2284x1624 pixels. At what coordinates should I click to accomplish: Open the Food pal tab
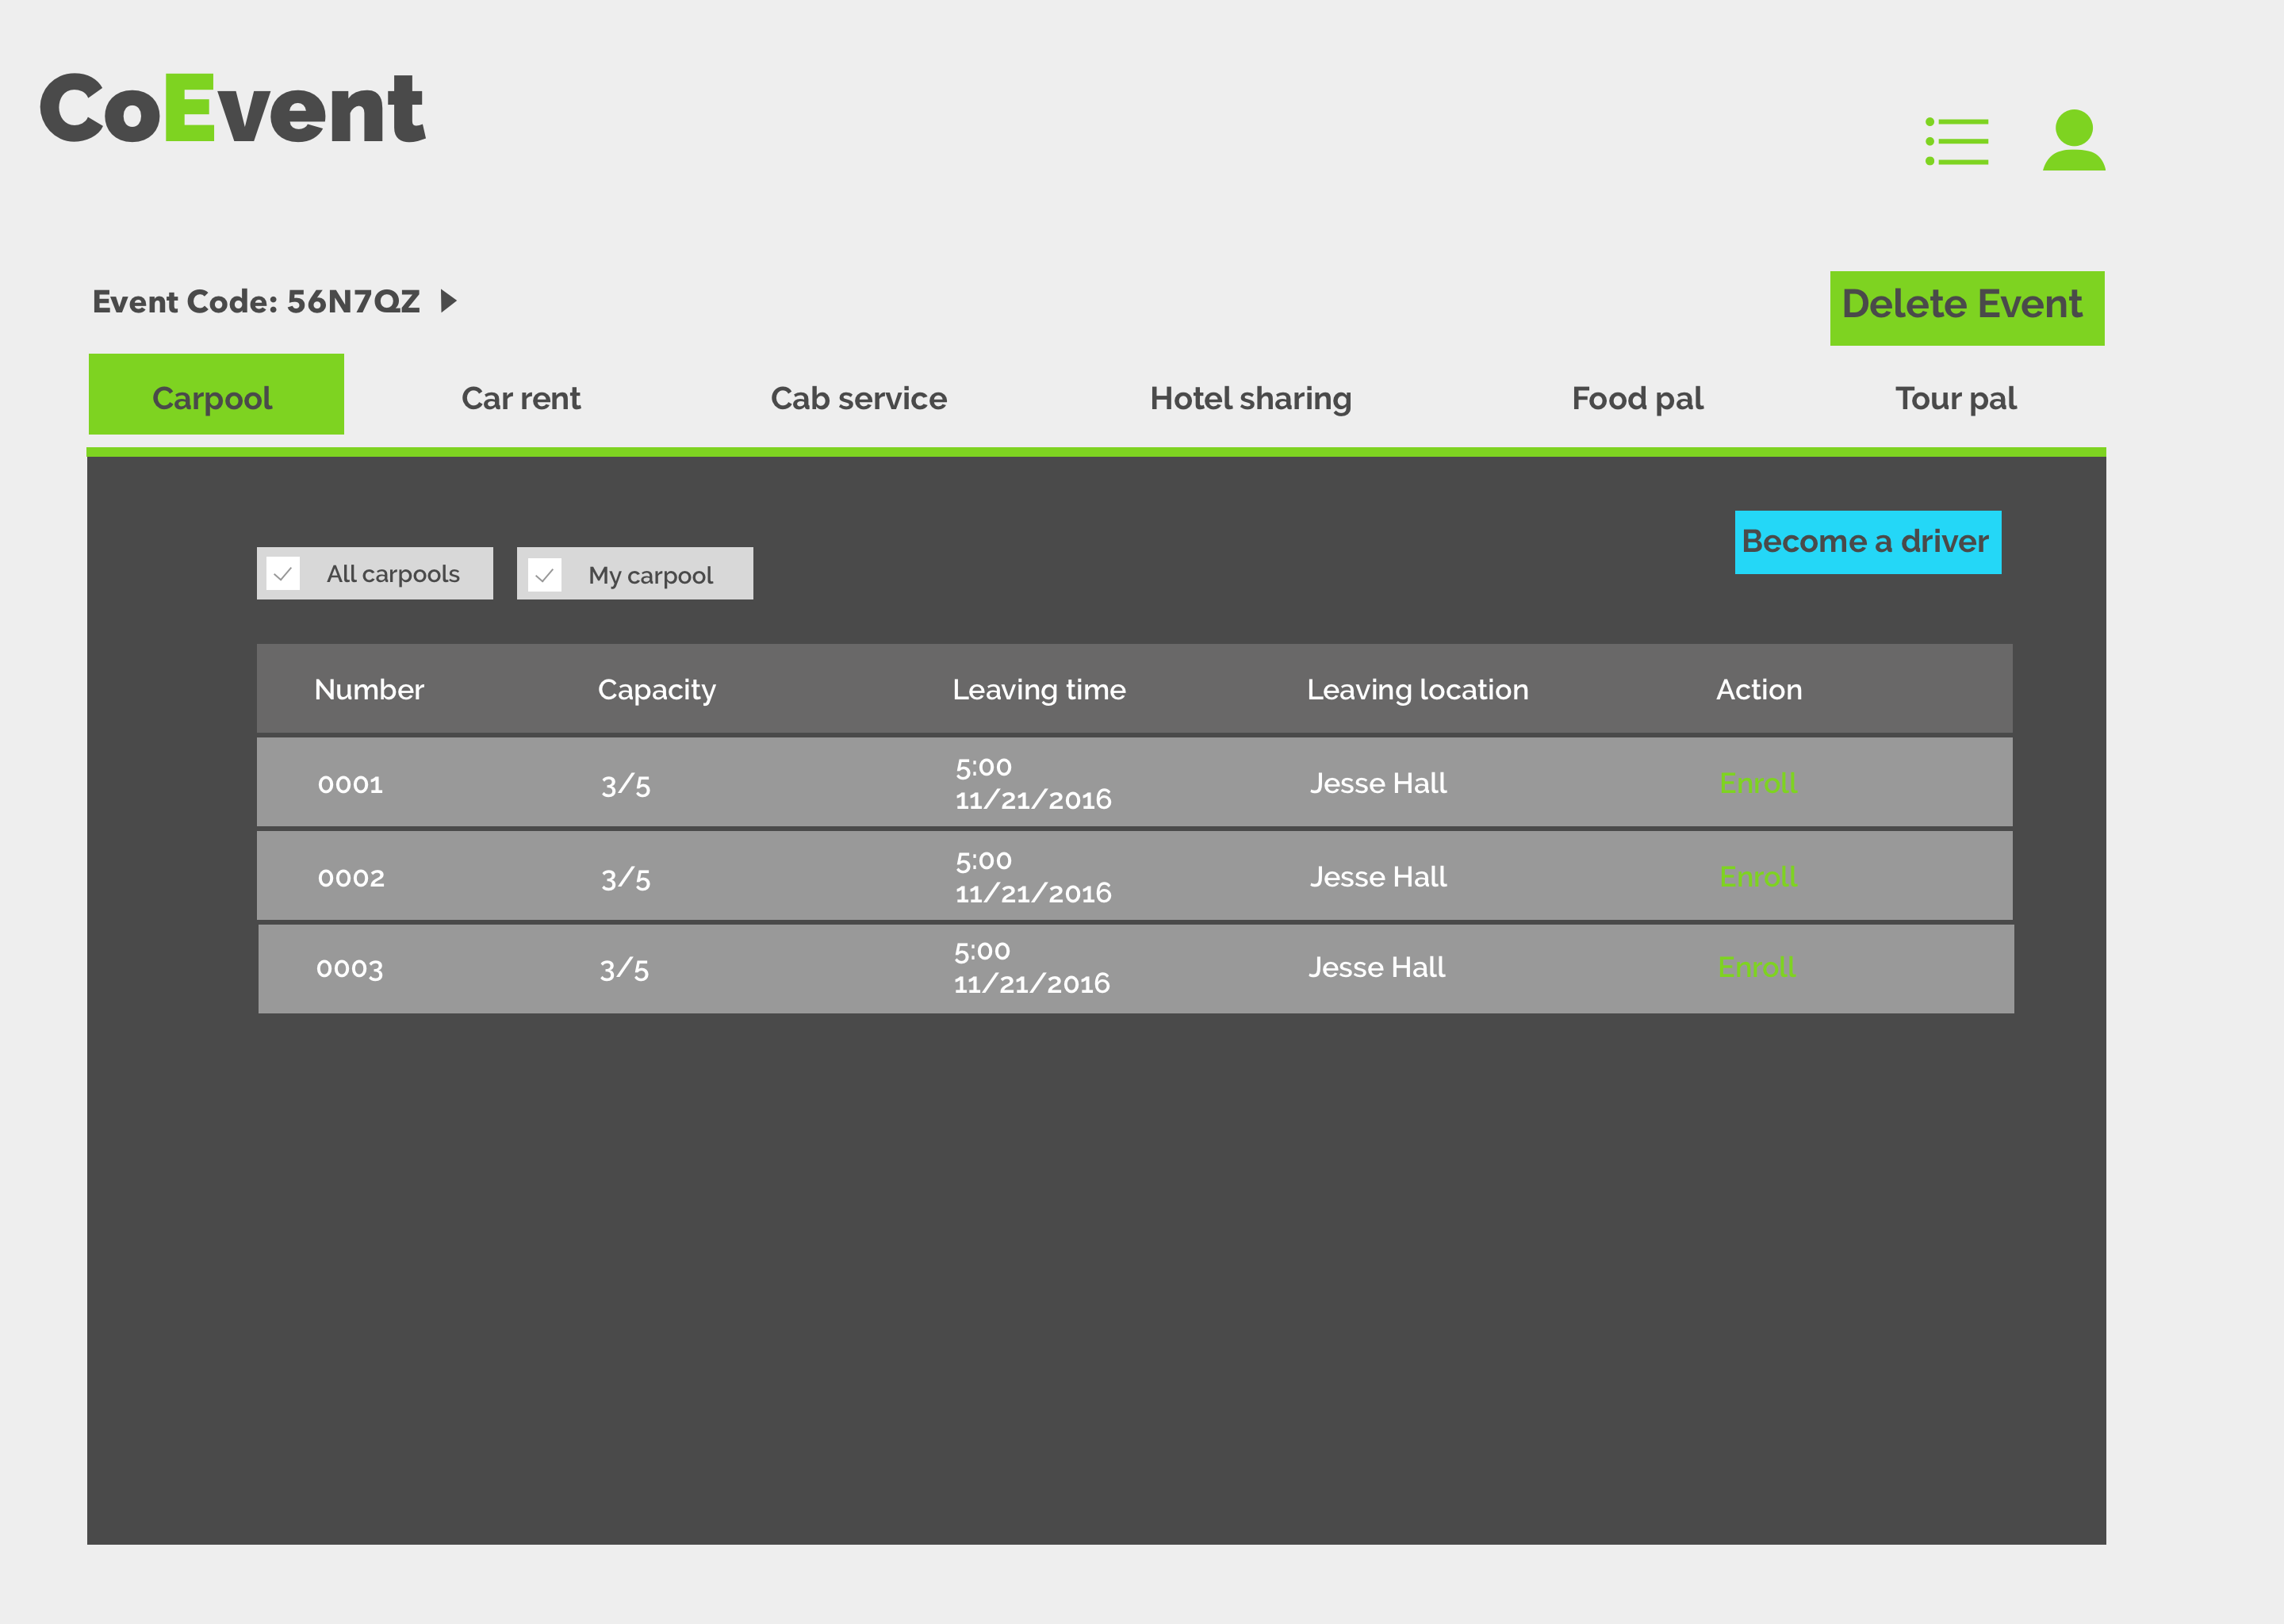[x=1637, y=398]
